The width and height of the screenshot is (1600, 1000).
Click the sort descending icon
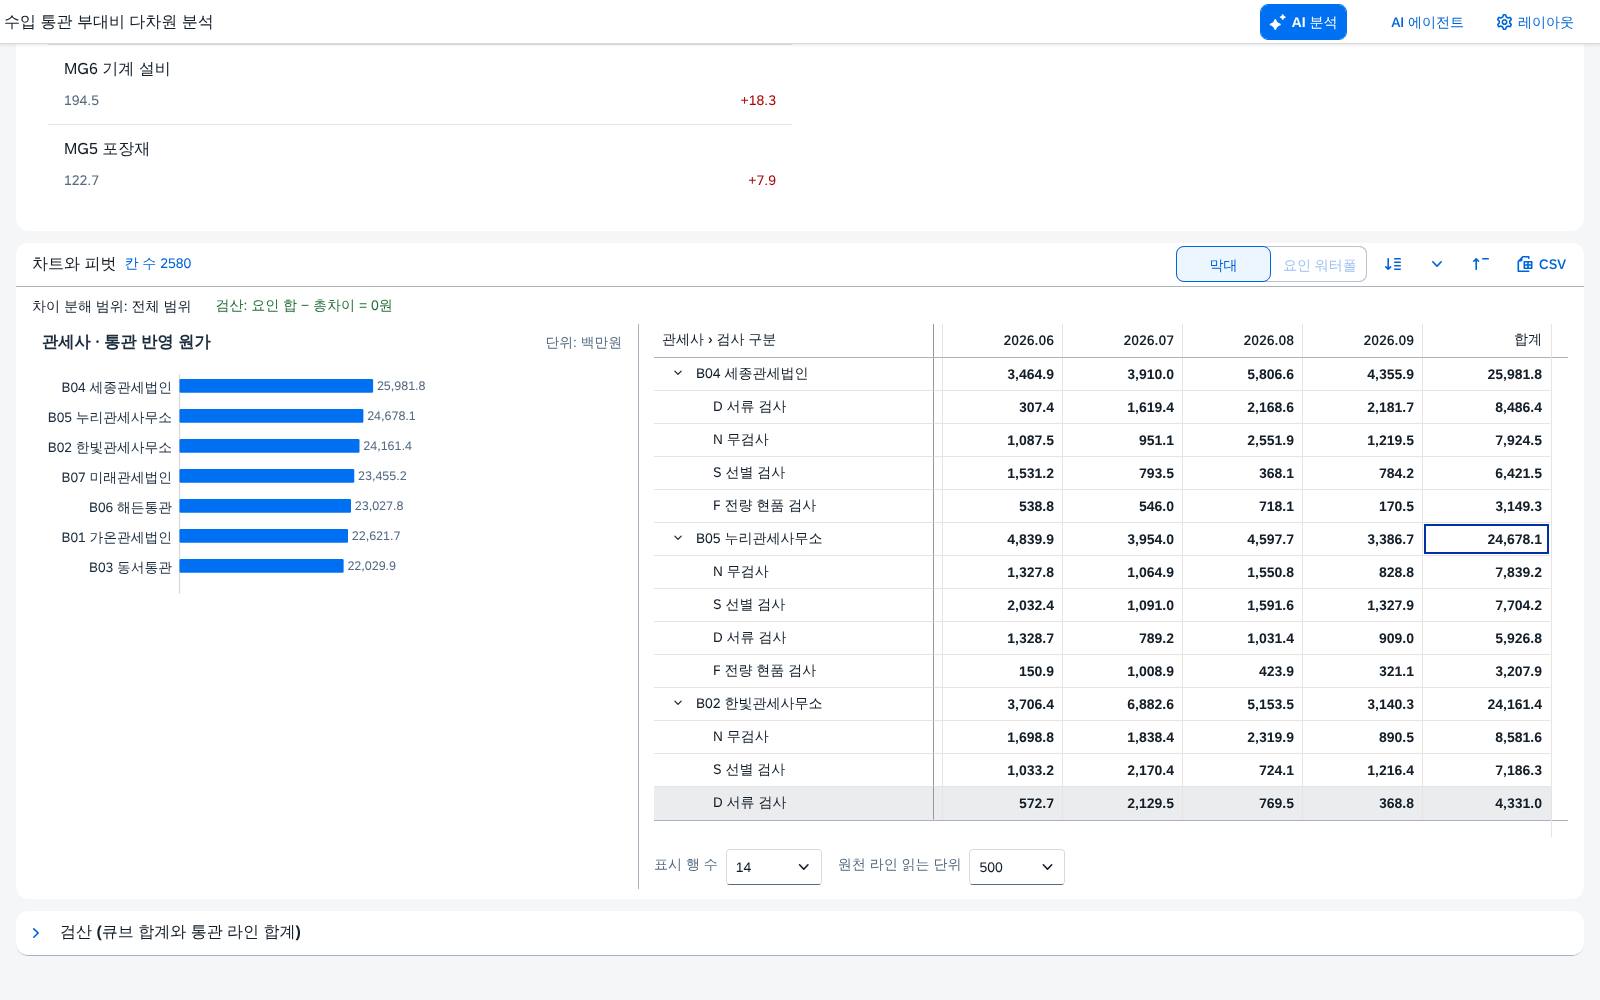pos(1393,264)
